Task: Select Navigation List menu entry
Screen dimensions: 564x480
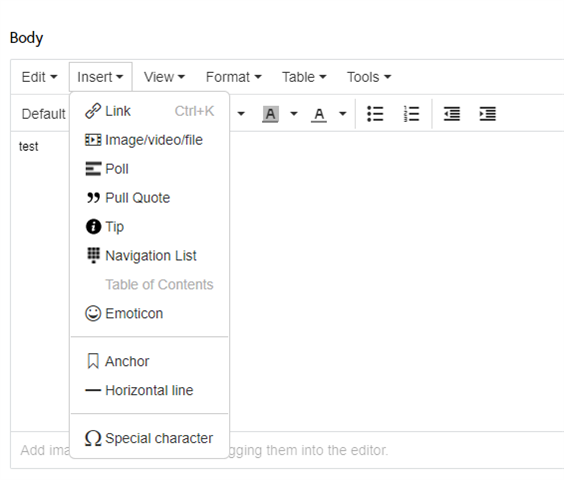Action: (x=150, y=255)
